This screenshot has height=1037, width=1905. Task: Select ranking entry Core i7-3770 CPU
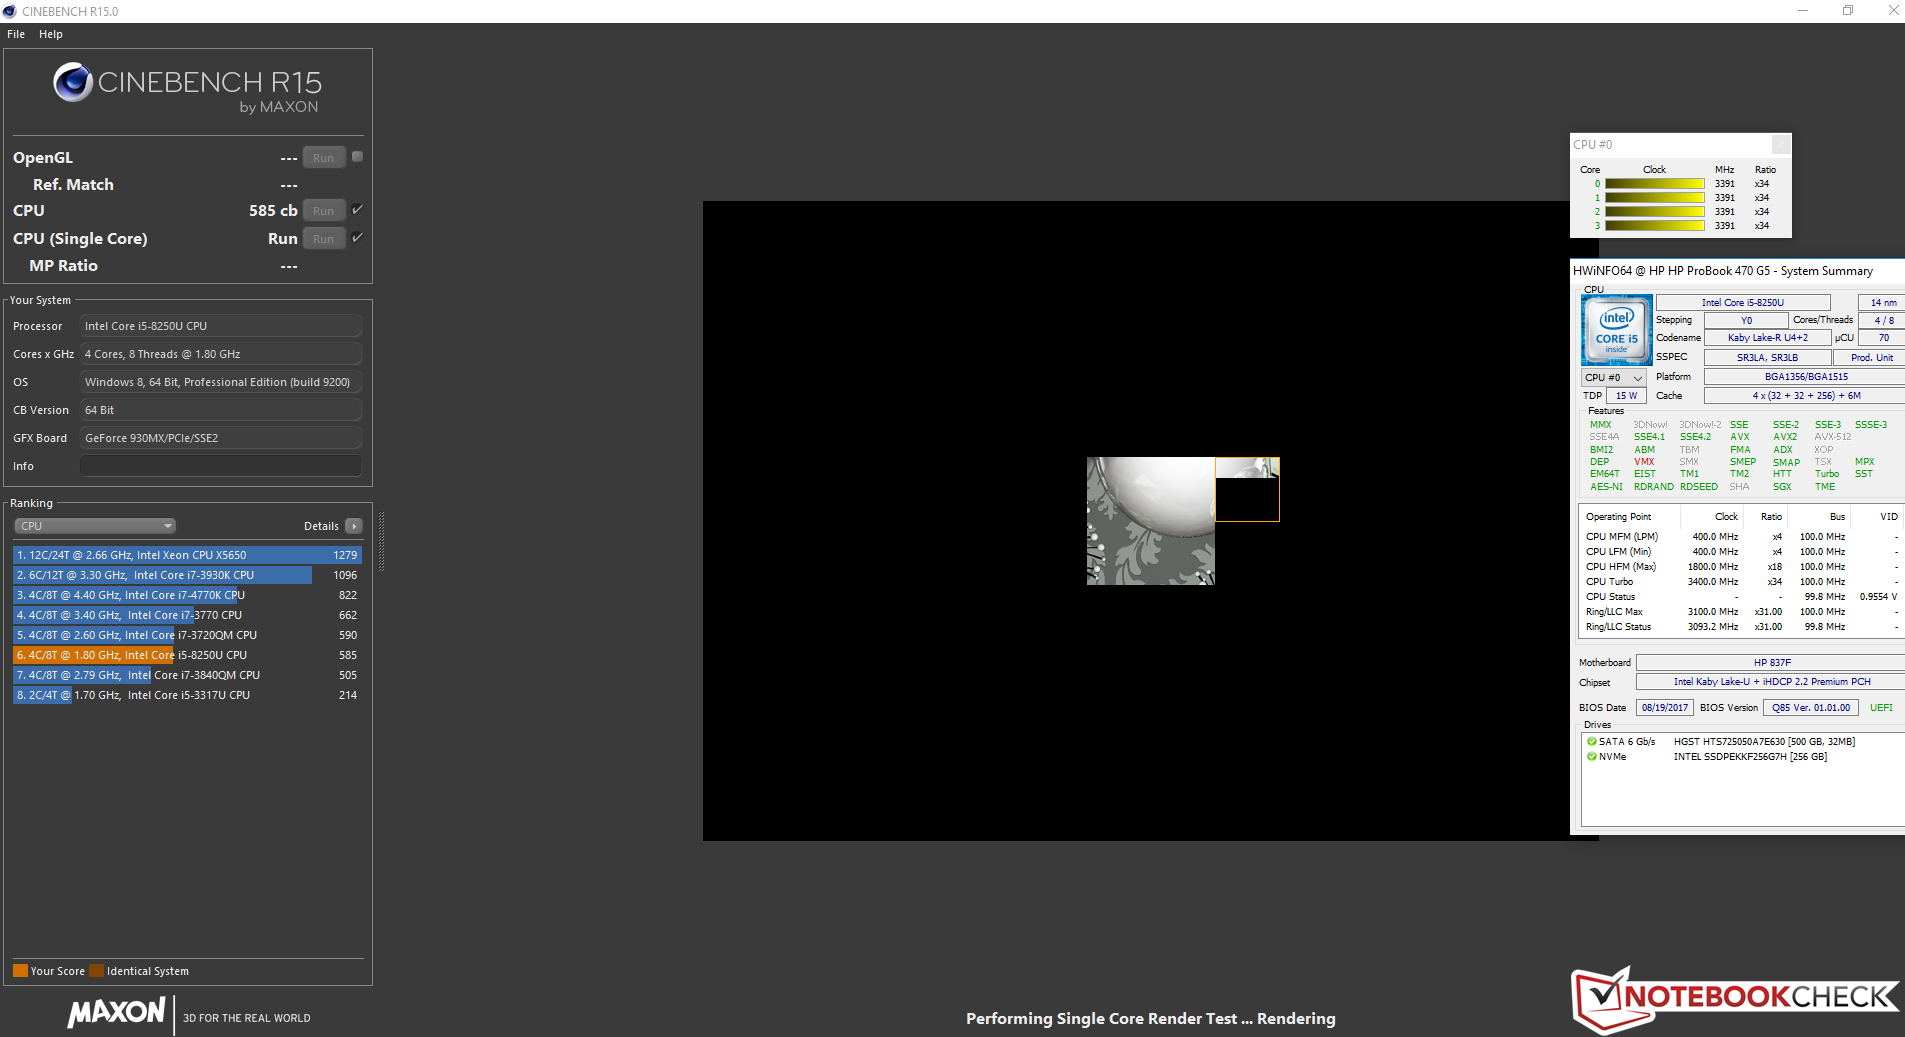(187, 615)
